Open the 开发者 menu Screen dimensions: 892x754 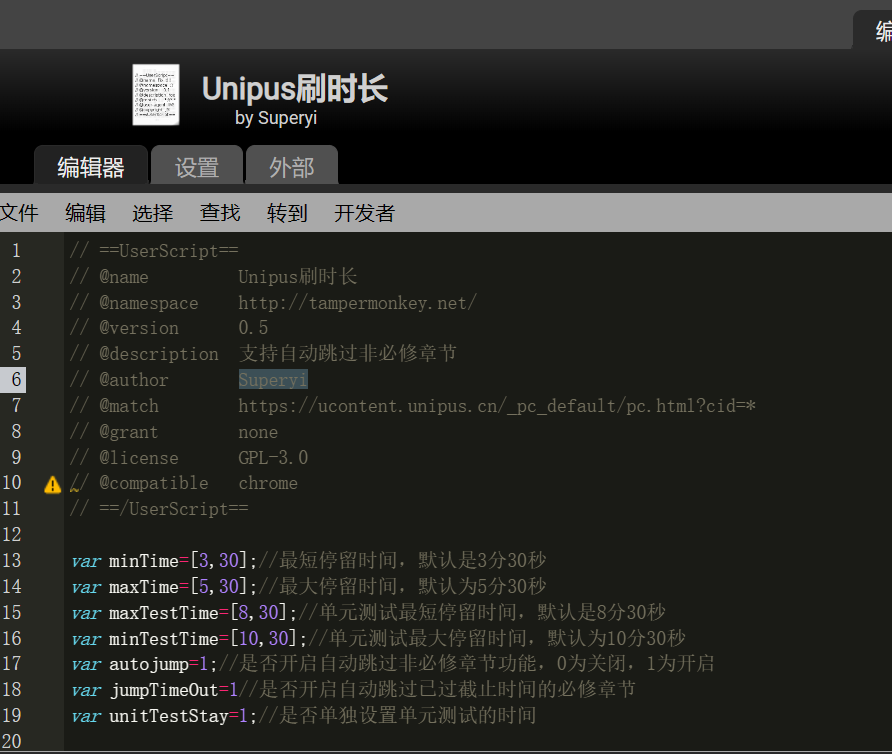[x=364, y=213]
